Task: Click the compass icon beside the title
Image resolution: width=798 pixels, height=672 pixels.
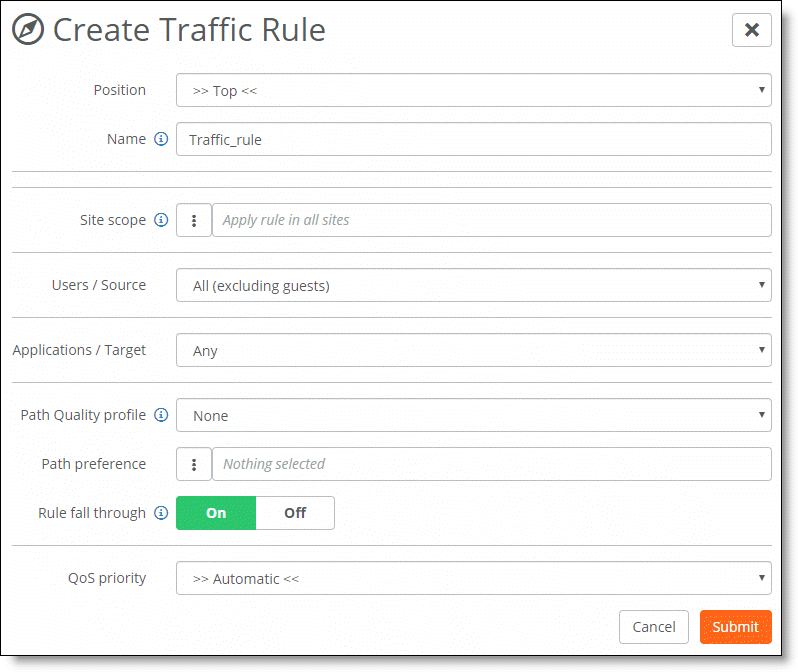Action: point(28,30)
